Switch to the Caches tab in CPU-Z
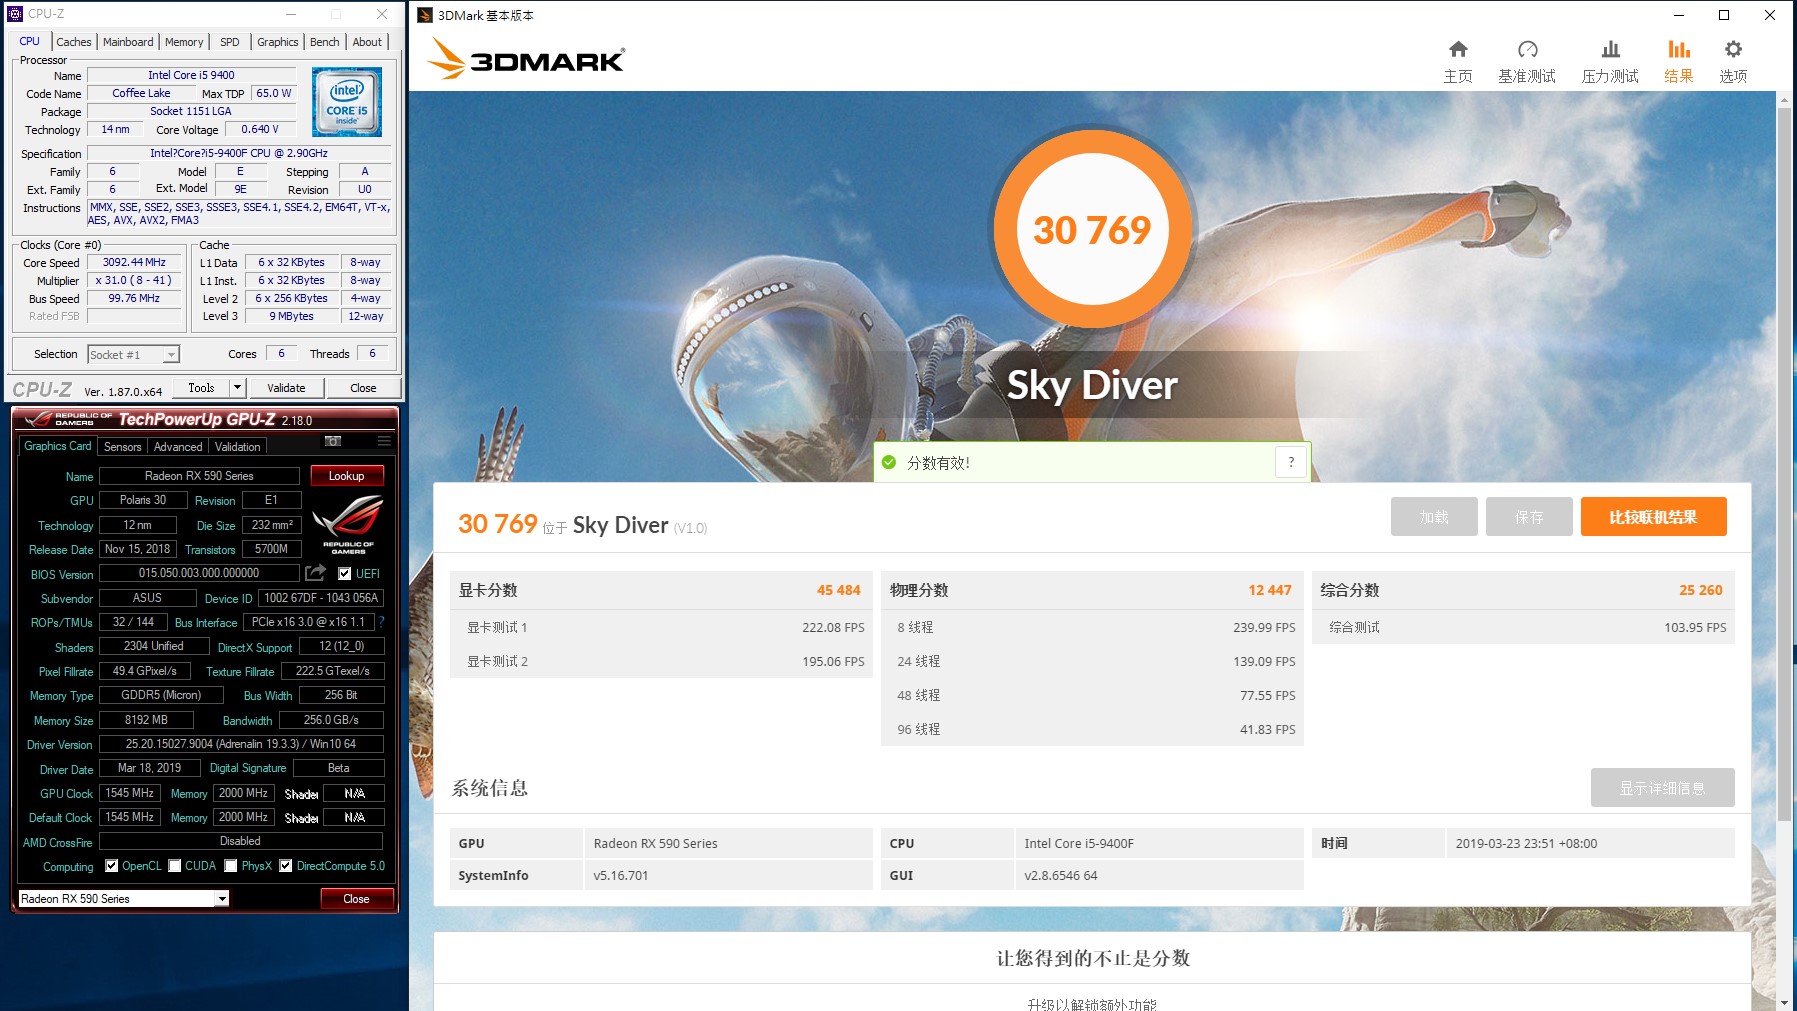The width and height of the screenshot is (1797, 1011). (74, 42)
